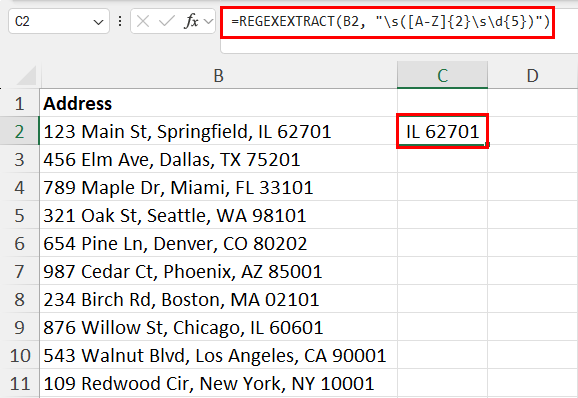The width and height of the screenshot is (578, 398).
Task: Select cell with 987 Cedar Ct, Phoenix address
Action: 219,271
